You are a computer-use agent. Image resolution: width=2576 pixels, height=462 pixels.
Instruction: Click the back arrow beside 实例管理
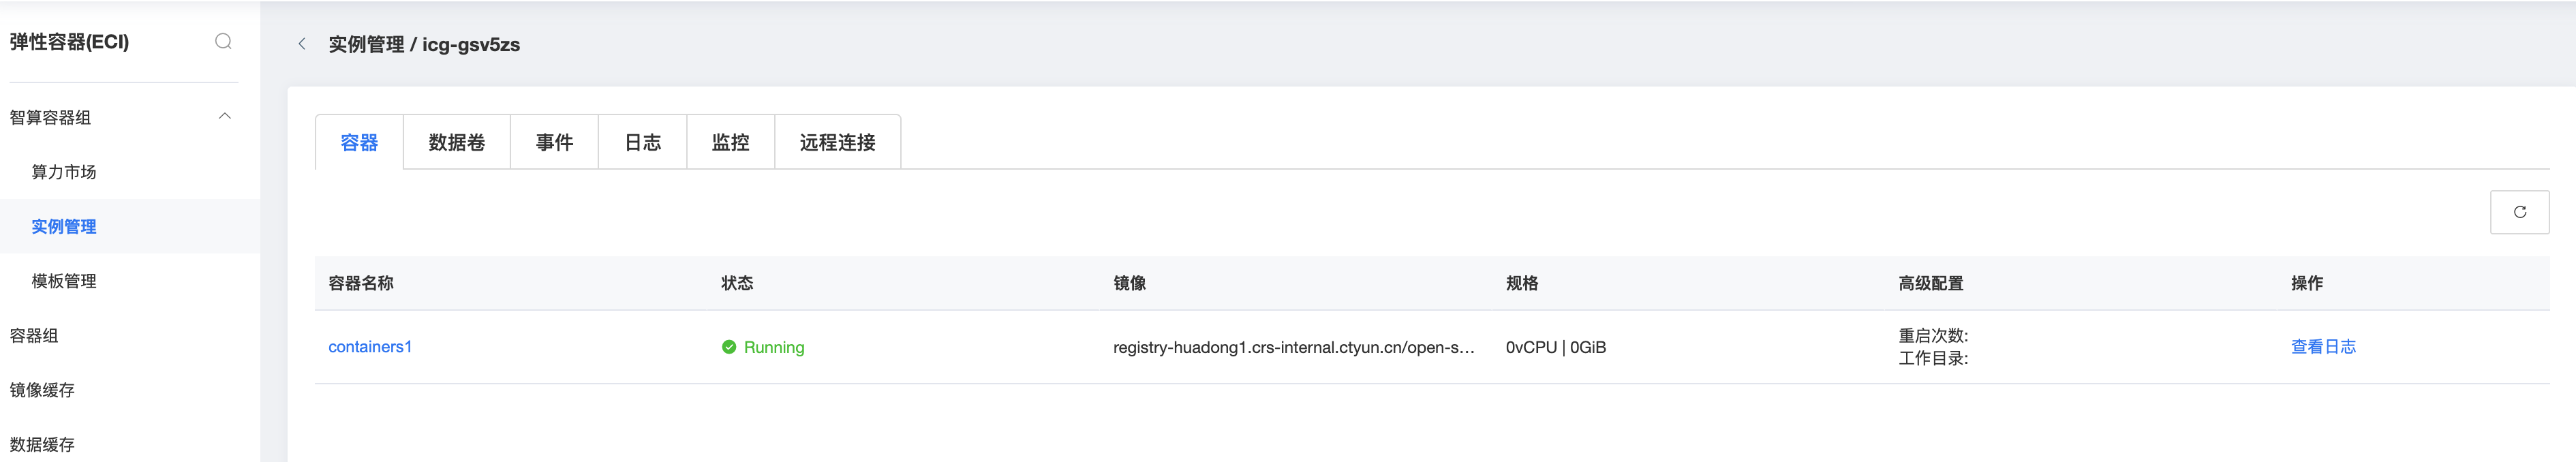coord(302,44)
